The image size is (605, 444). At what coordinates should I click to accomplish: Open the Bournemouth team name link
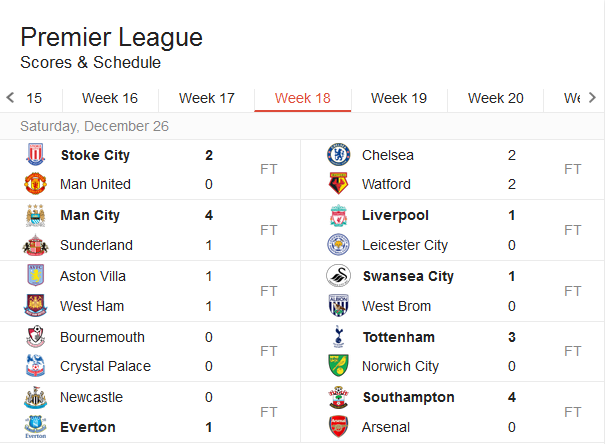coord(102,337)
